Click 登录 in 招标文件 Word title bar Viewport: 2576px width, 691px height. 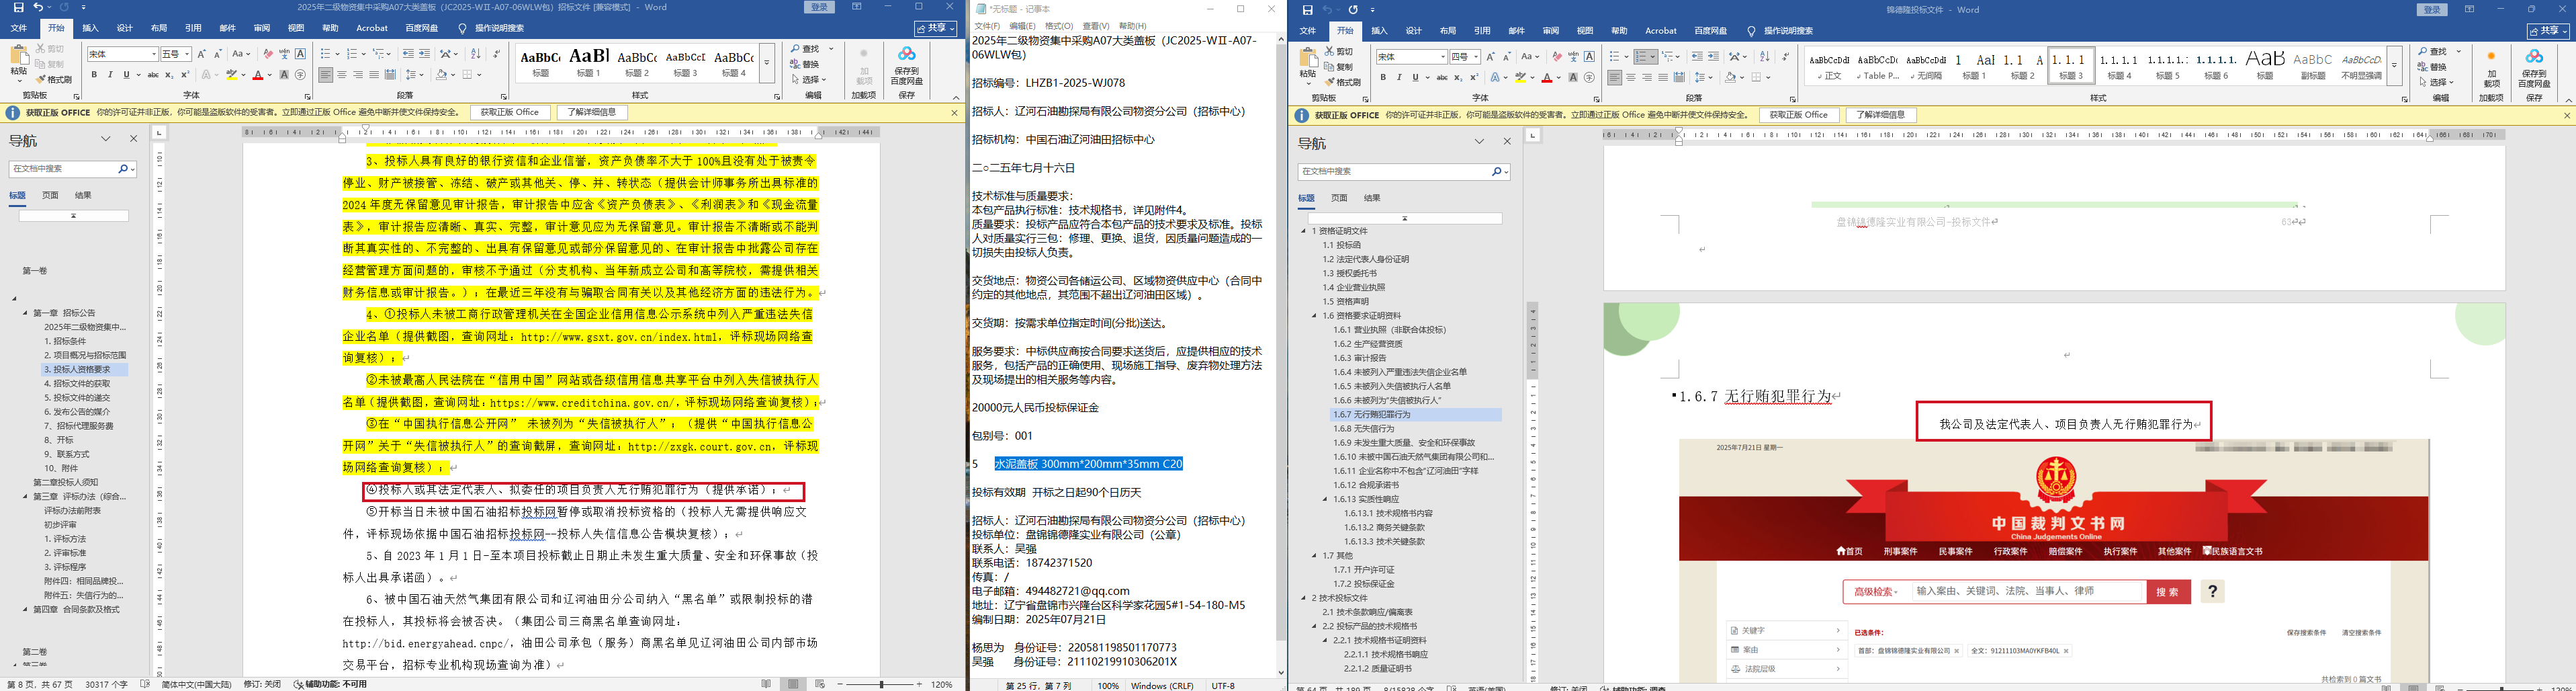[820, 7]
